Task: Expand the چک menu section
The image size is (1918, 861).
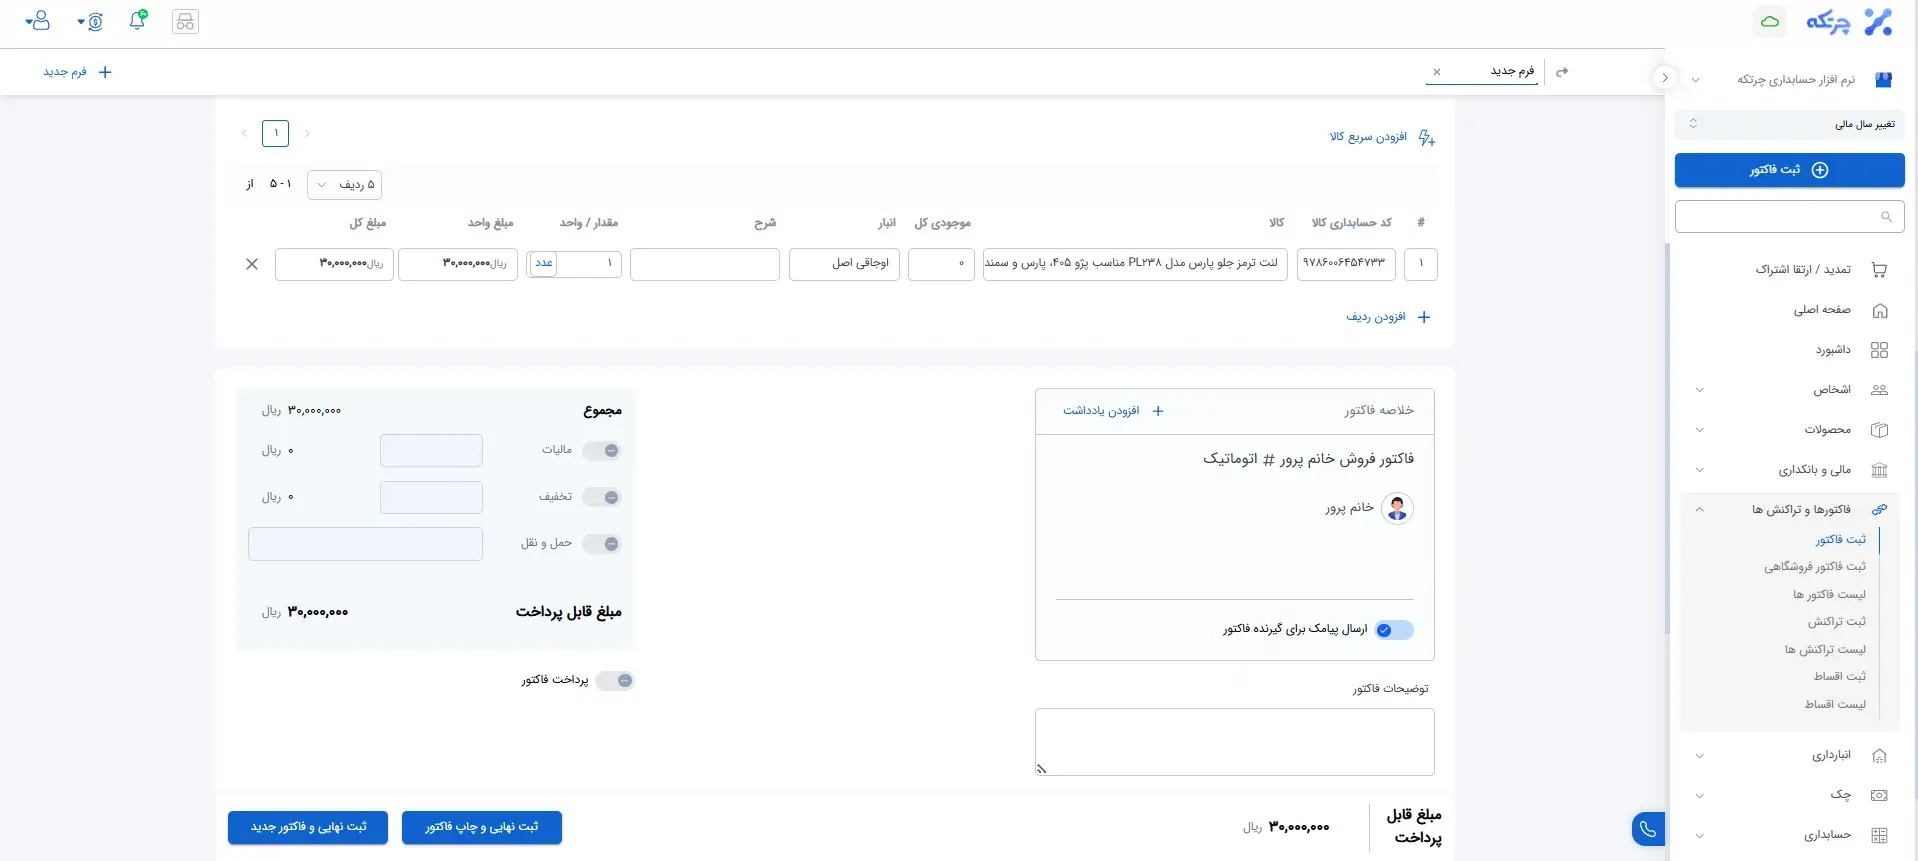Action: tap(1699, 796)
